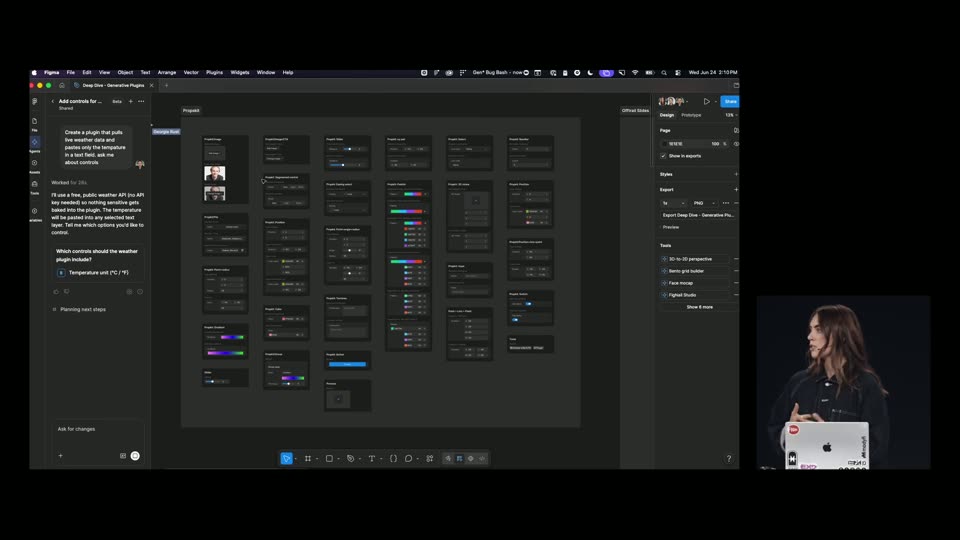The width and height of the screenshot is (960, 540).
Task: Open Face mocap tool
Action: [694, 283]
